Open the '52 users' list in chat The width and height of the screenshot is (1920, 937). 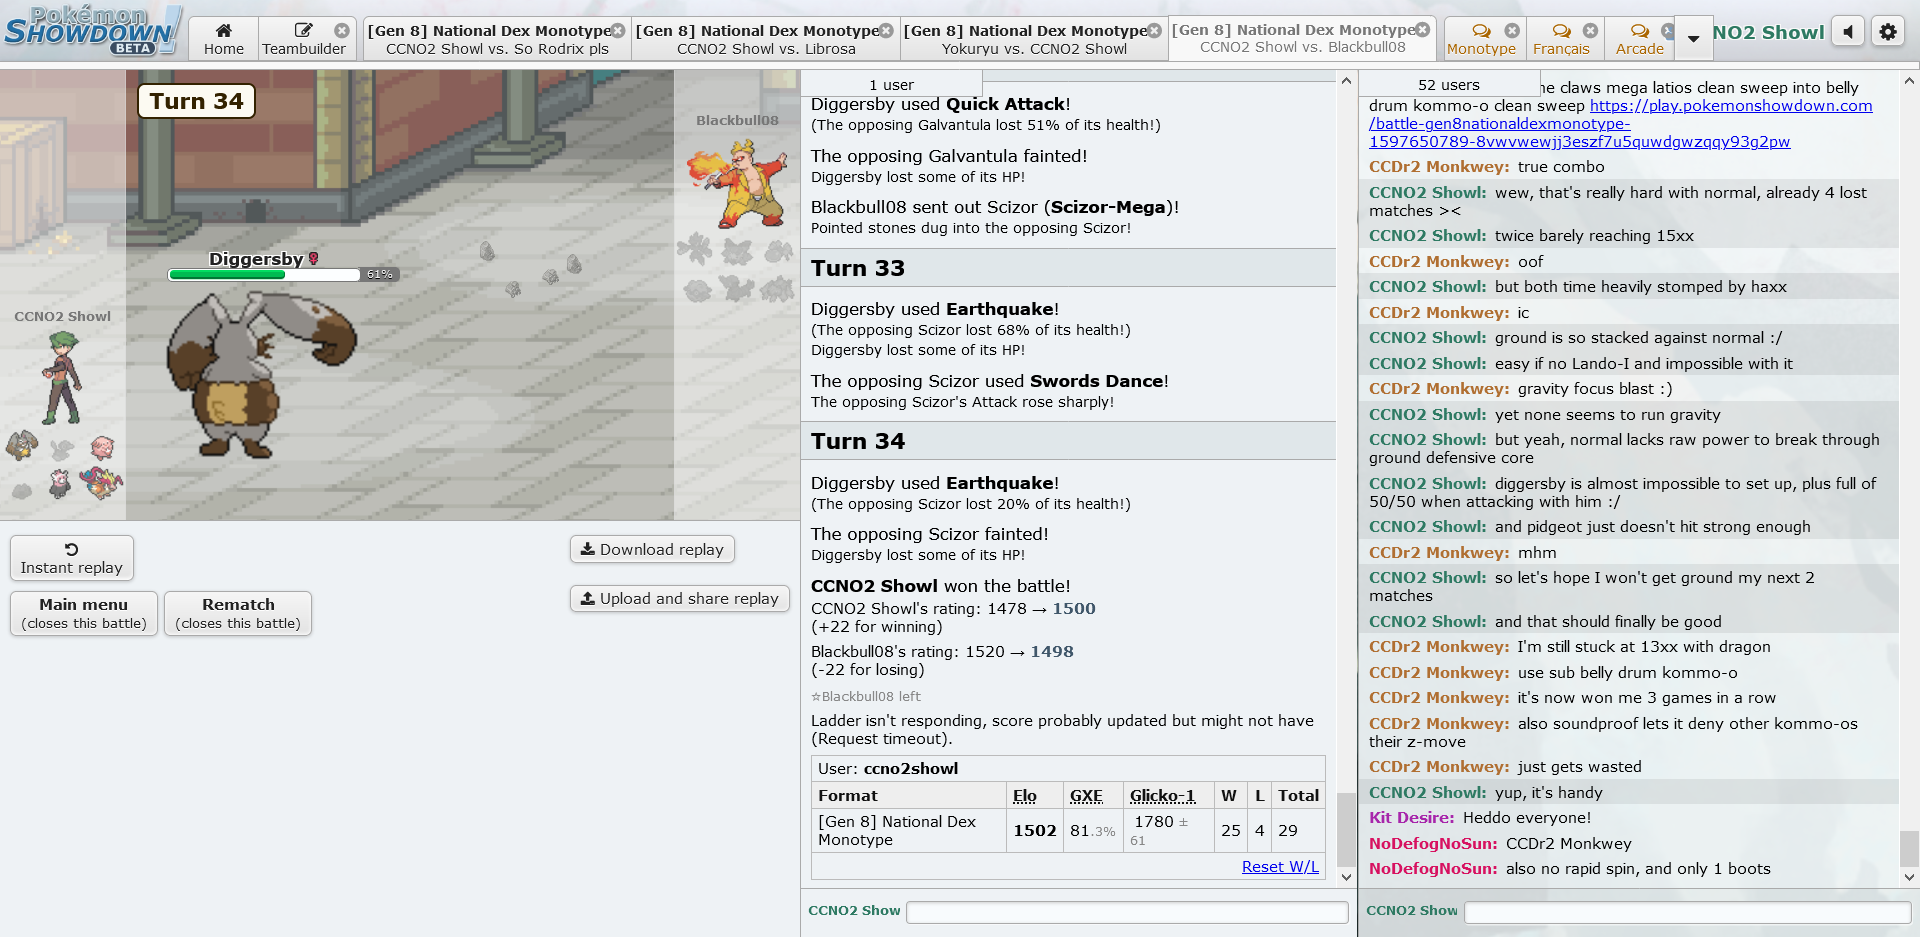(1449, 84)
